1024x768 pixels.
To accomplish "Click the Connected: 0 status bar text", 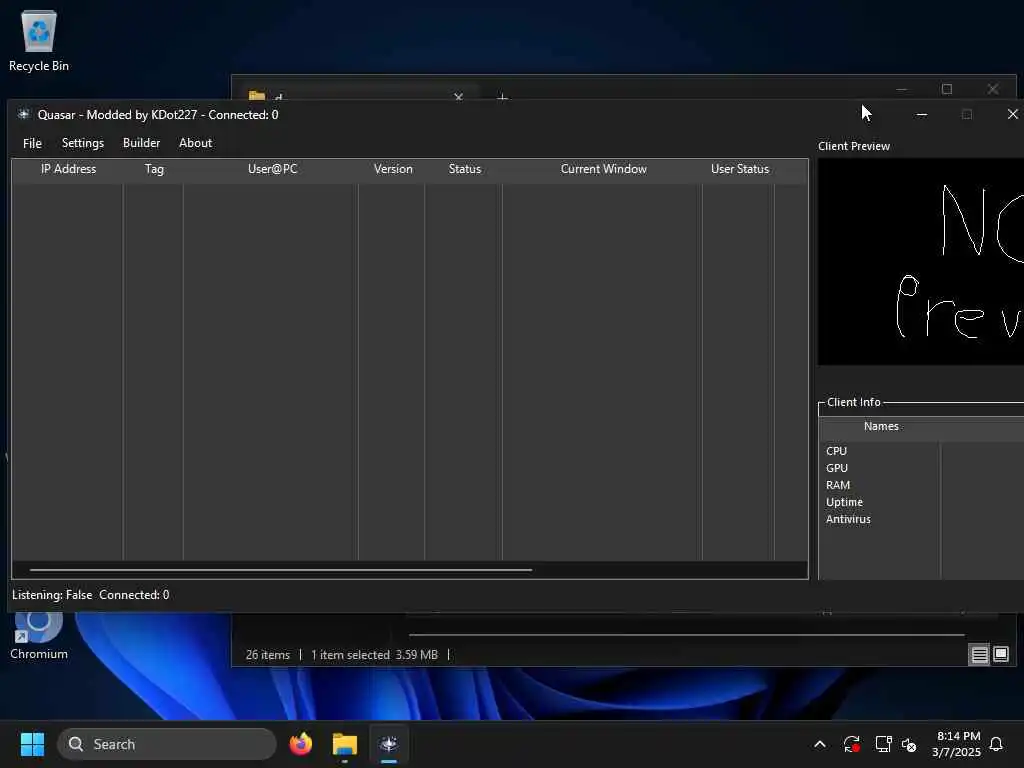I will click(x=134, y=595).
